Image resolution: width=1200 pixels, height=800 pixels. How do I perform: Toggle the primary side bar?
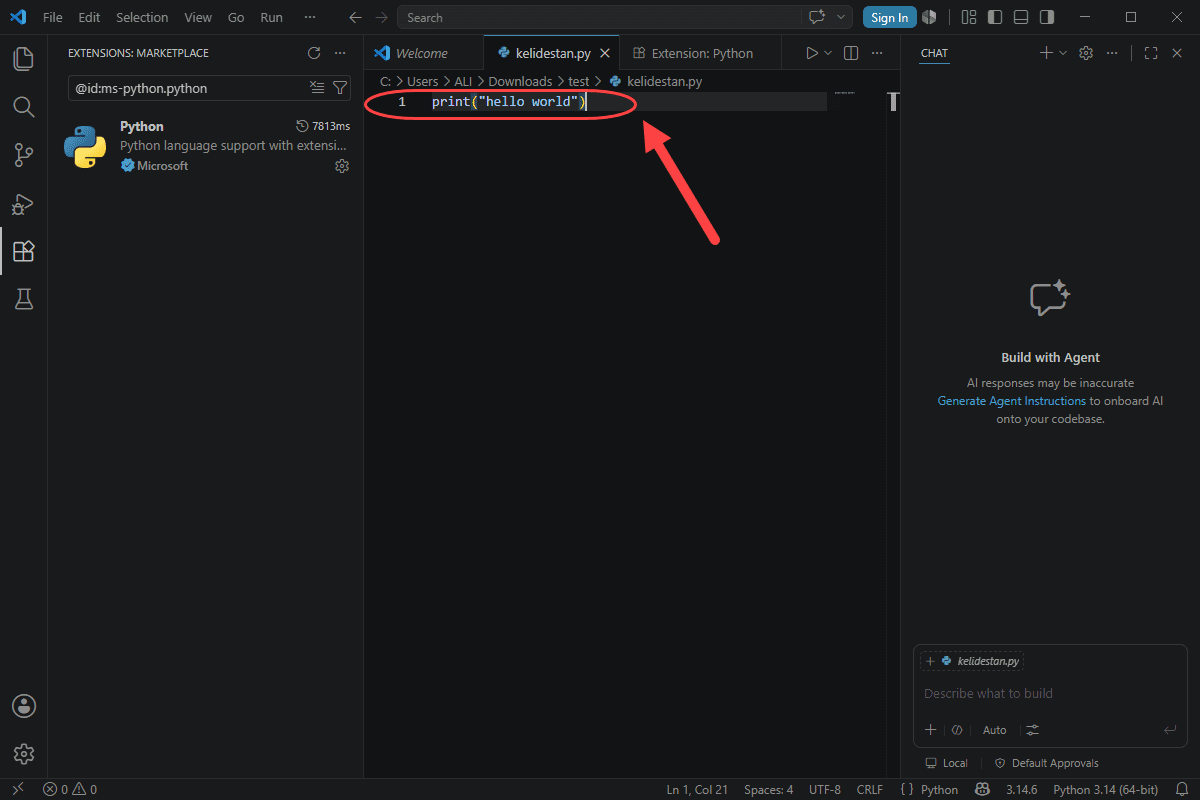click(994, 17)
